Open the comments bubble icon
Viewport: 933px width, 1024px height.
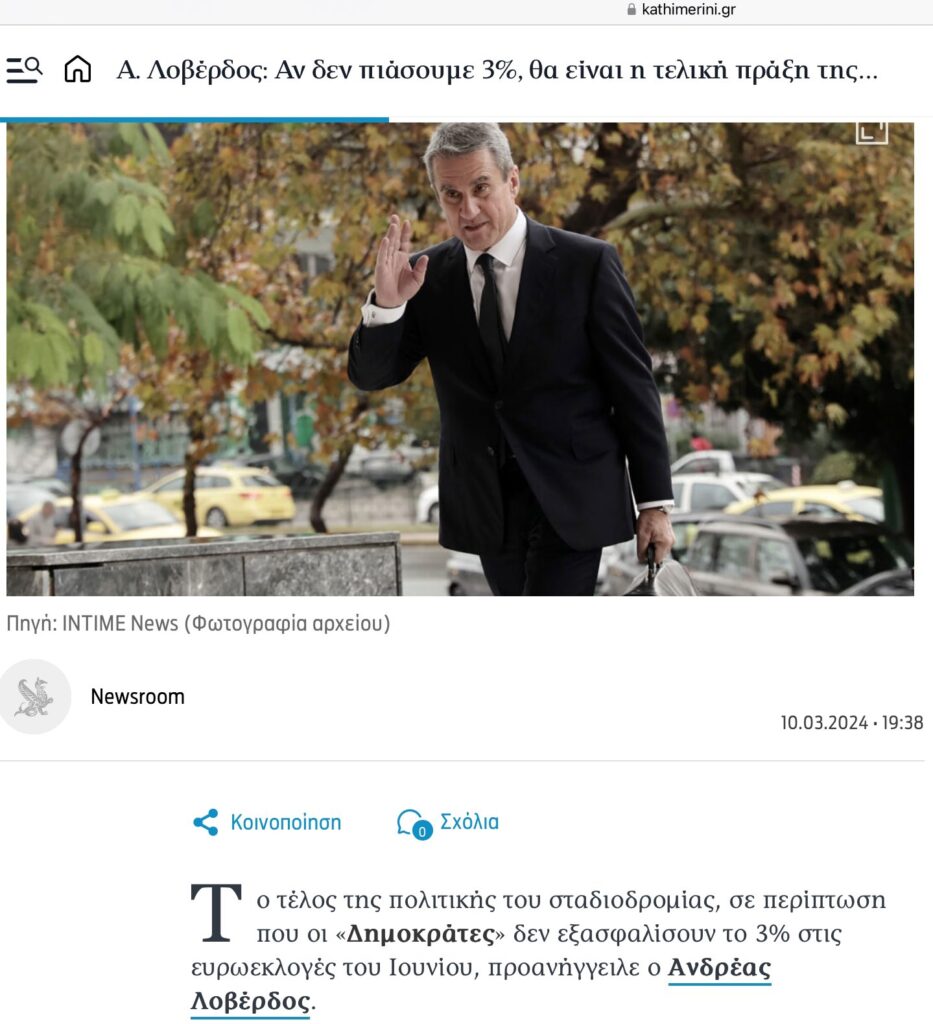(x=411, y=822)
